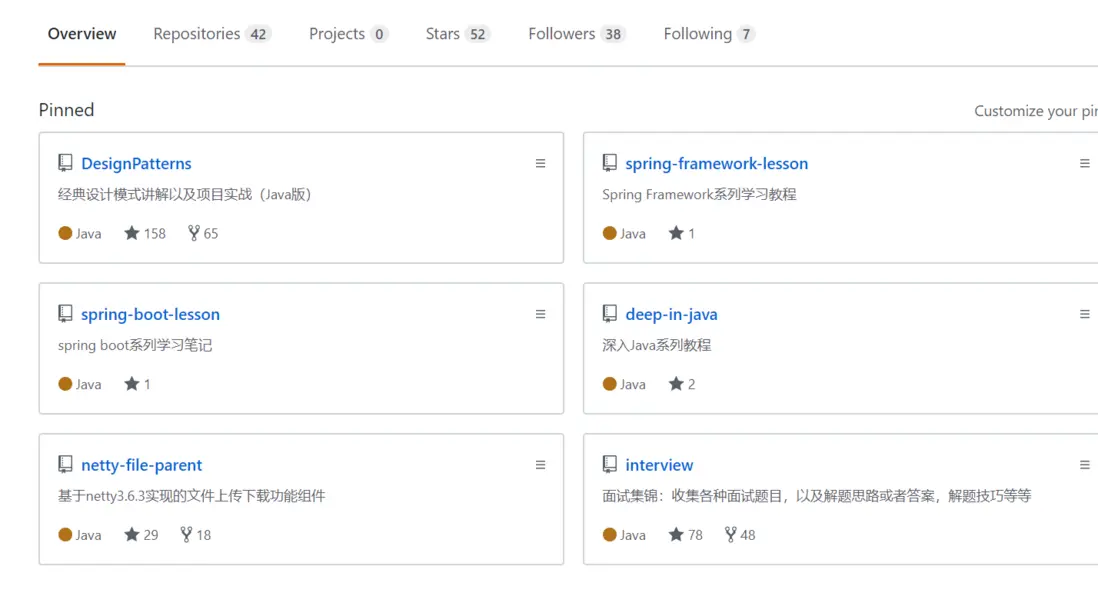View the Followers tab
Image resolution: width=1098 pixels, height=593 pixels.
(x=576, y=34)
